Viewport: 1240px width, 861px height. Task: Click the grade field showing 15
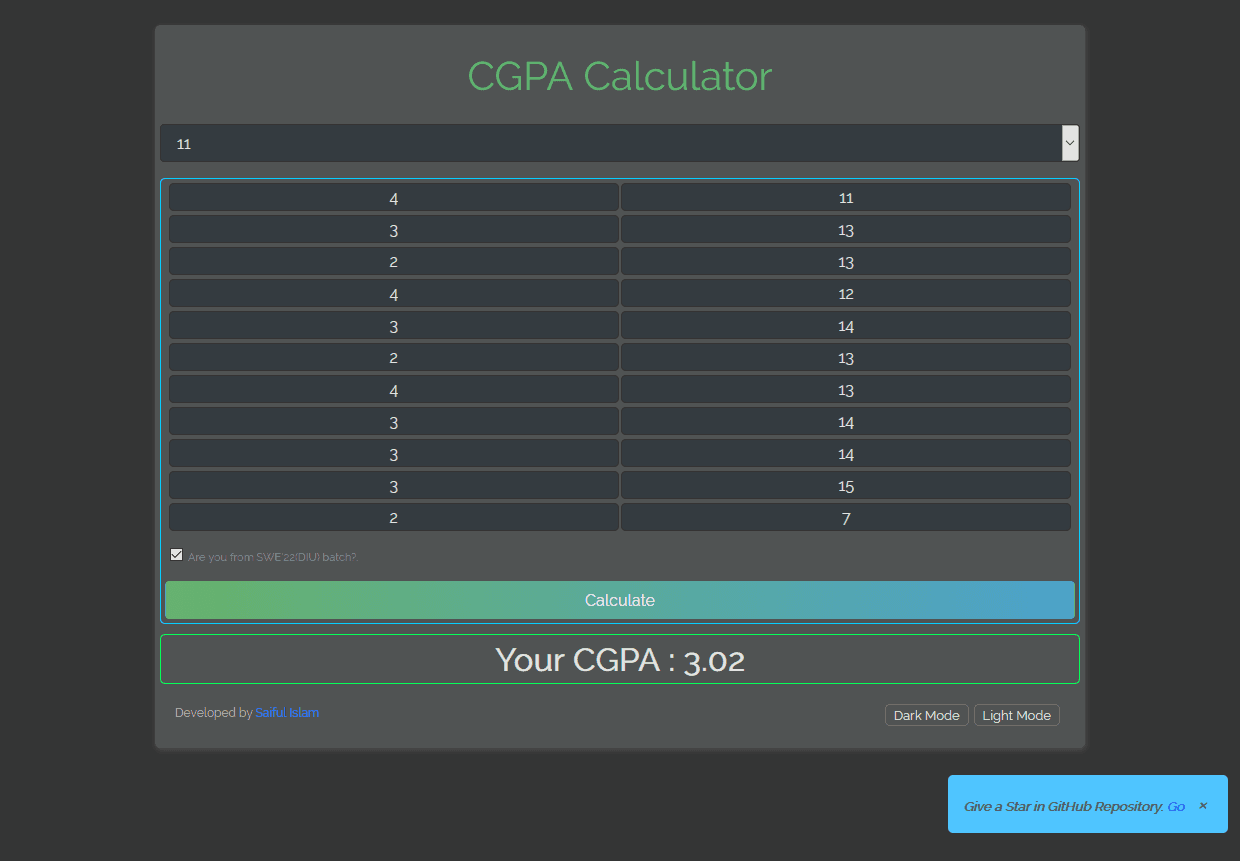click(845, 486)
